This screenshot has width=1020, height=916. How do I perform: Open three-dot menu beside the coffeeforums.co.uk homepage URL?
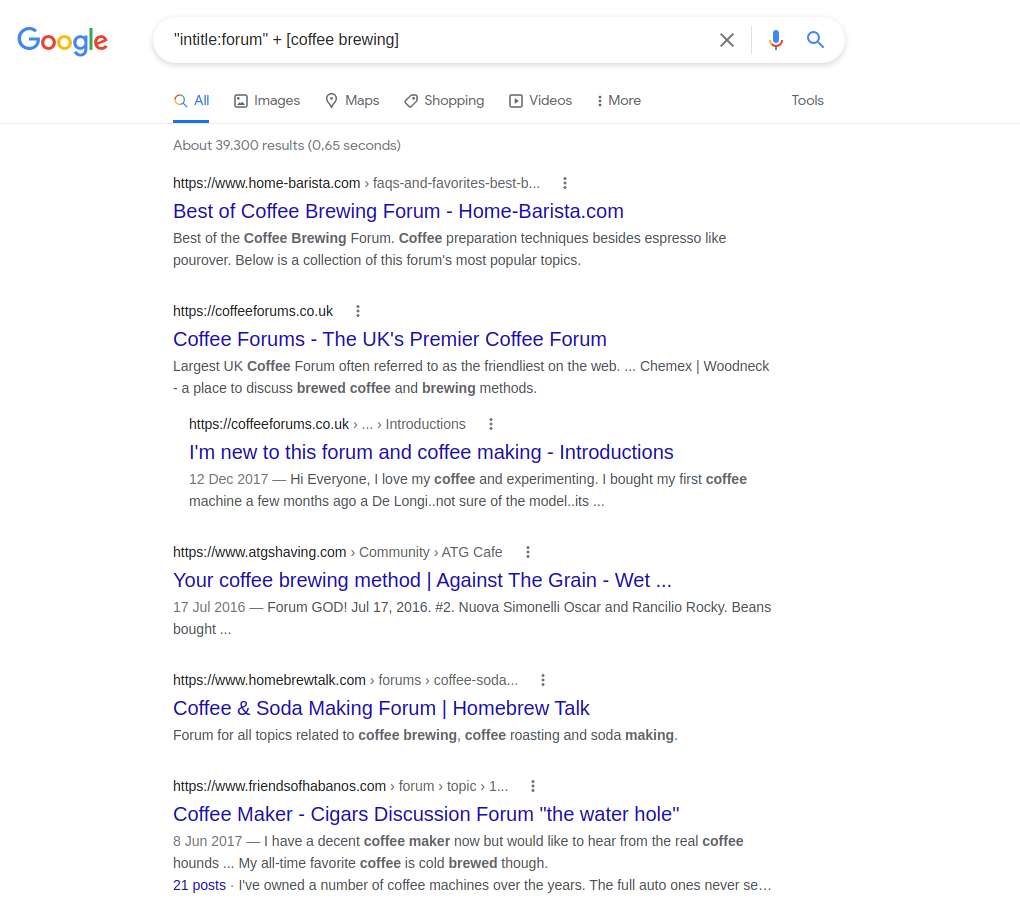coord(358,311)
